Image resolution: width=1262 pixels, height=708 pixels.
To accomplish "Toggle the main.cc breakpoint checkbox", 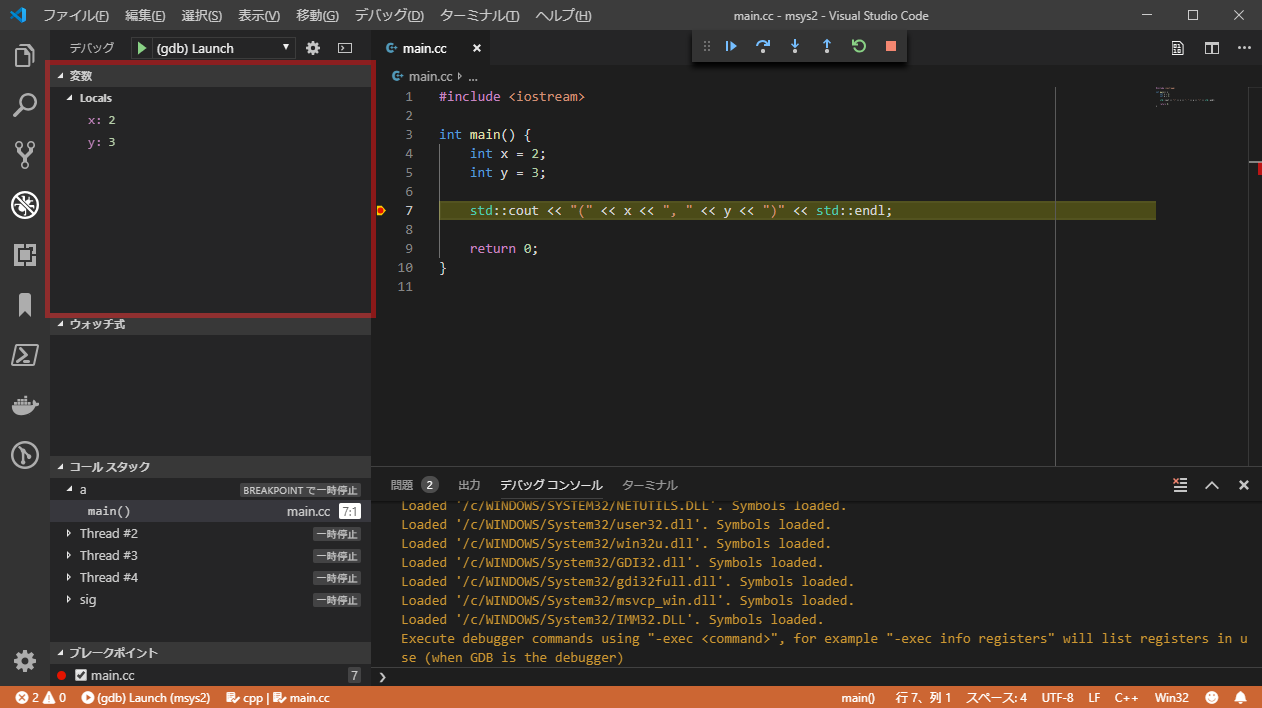I will click(x=81, y=675).
